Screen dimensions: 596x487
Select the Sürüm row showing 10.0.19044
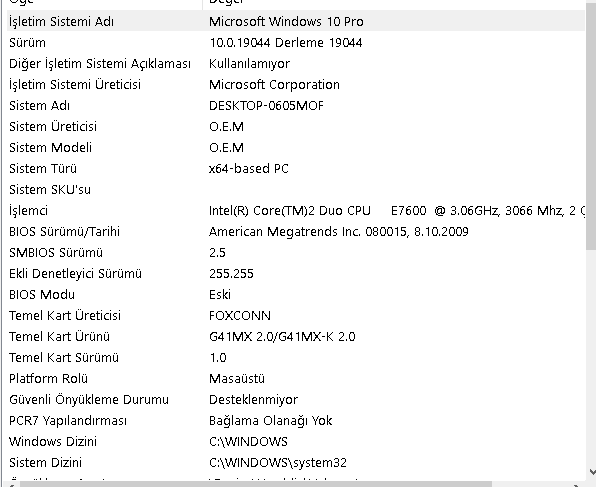coord(296,42)
